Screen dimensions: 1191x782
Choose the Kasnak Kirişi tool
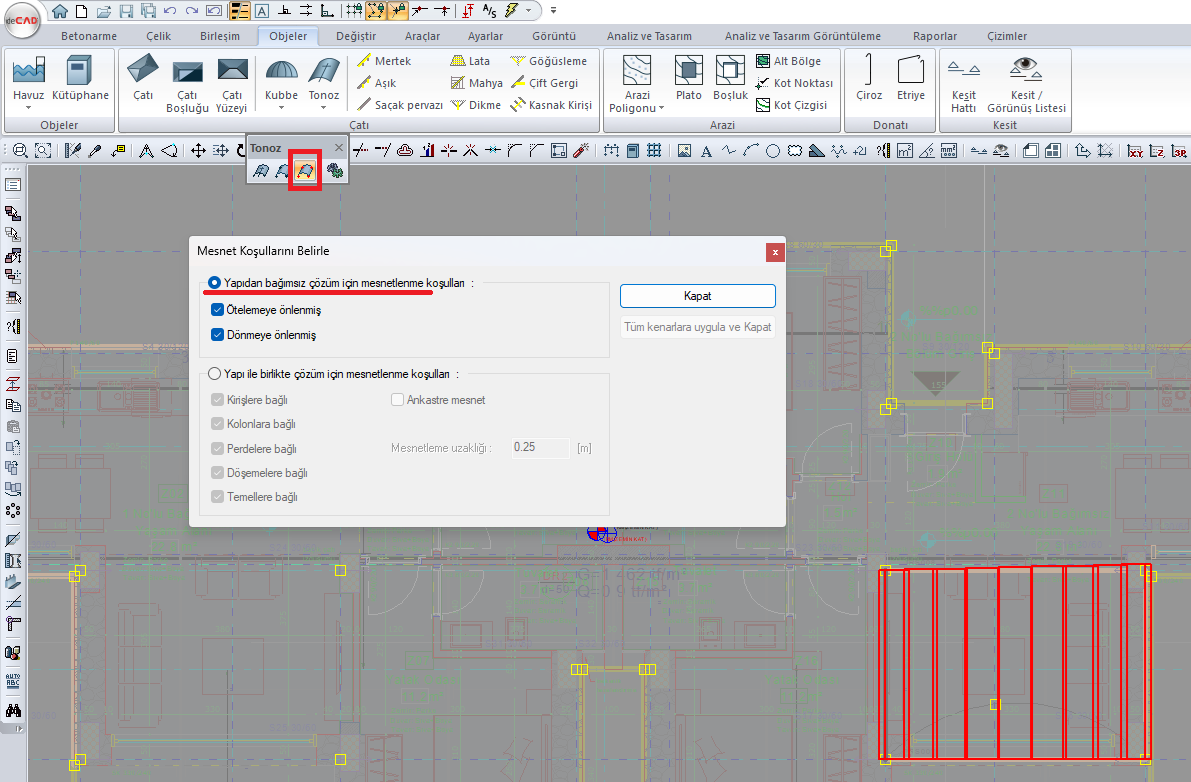coord(551,105)
